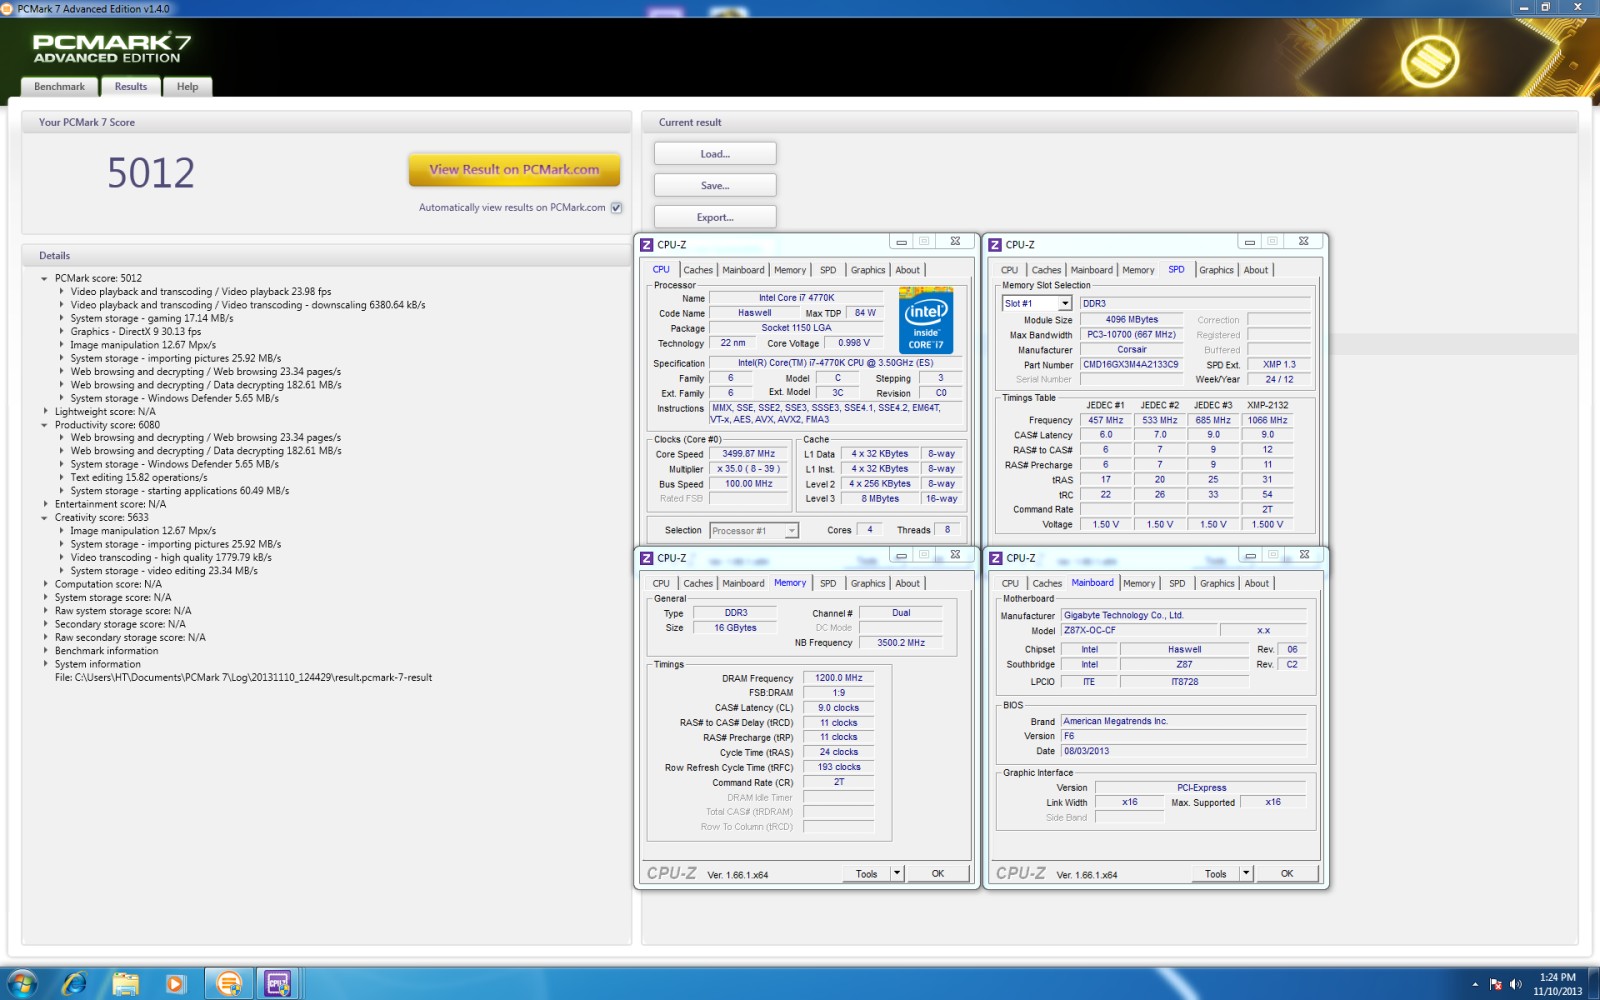This screenshot has height=1000, width=1600.
Task: Click Tools button in CPU-Z Memory window
Action: 866,873
